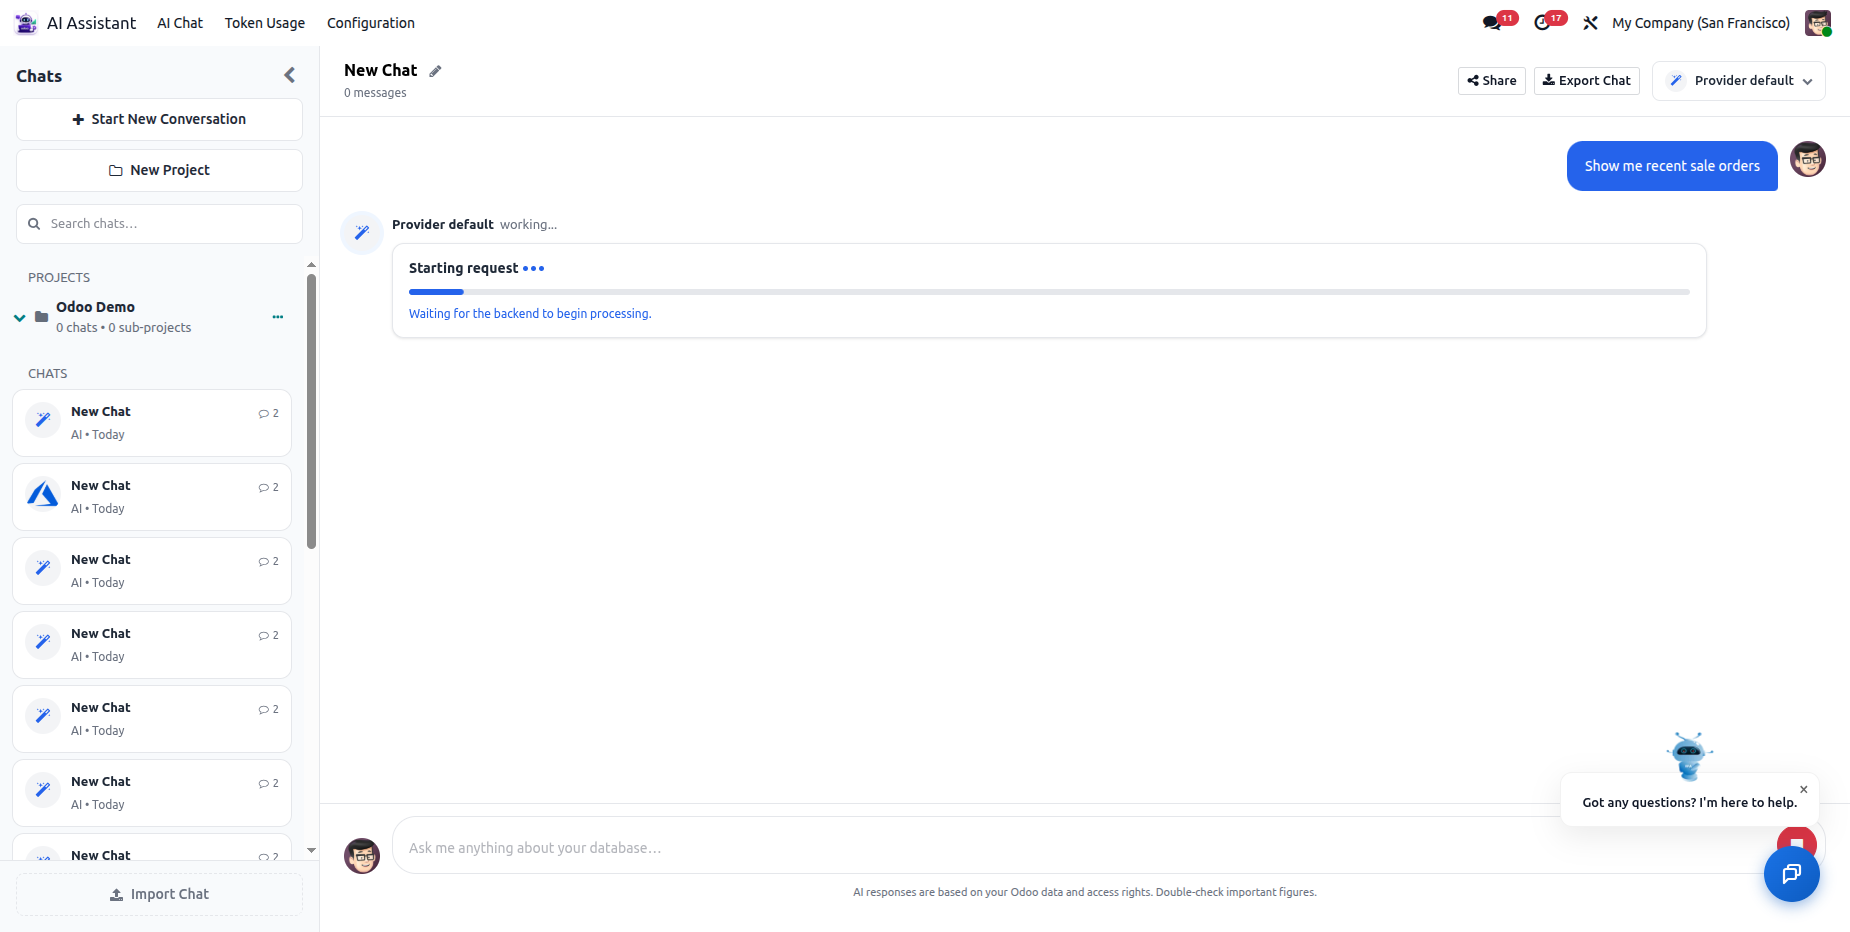The height and width of the screenshot is (932, 1850).
Task: Click the Azure logo chat icon
Action: tap(43, 495)
